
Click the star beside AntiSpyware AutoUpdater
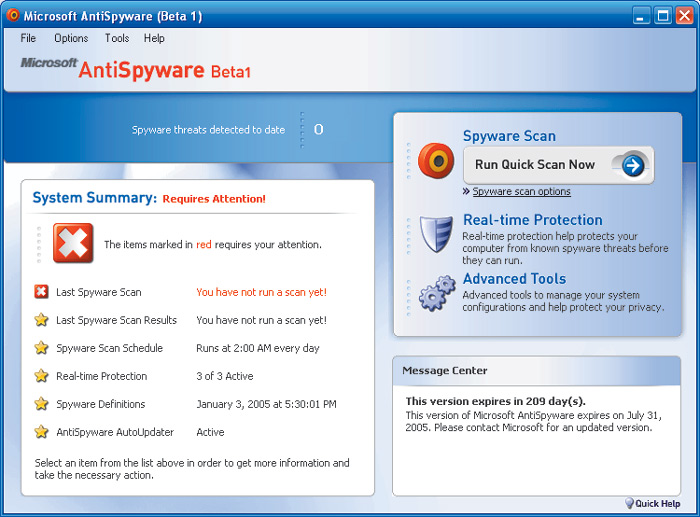[41, 432]
